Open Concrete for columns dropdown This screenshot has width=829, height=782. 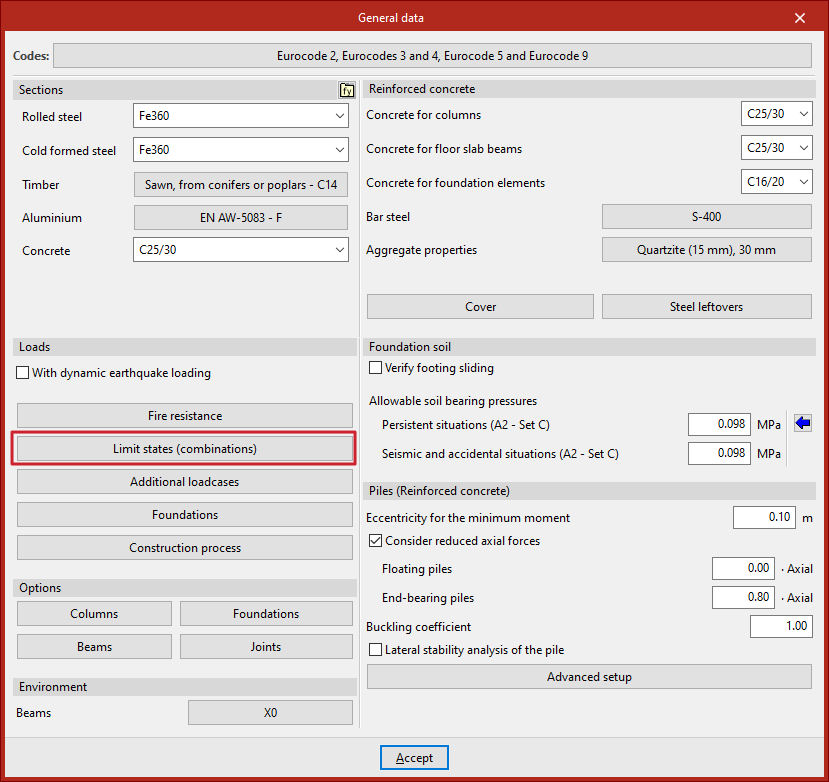click(x=777, y=115)
